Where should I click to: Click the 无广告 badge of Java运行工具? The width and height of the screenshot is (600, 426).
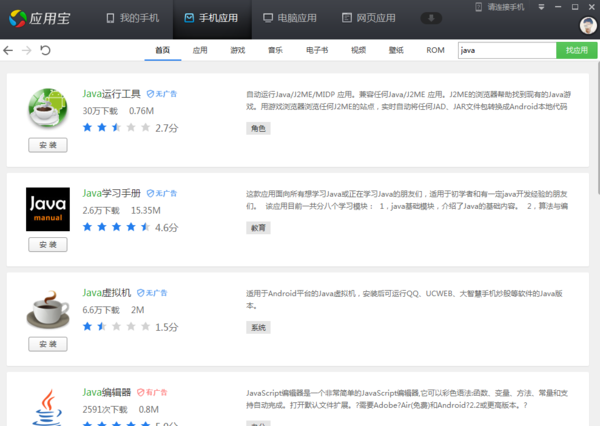pos(162,94)
